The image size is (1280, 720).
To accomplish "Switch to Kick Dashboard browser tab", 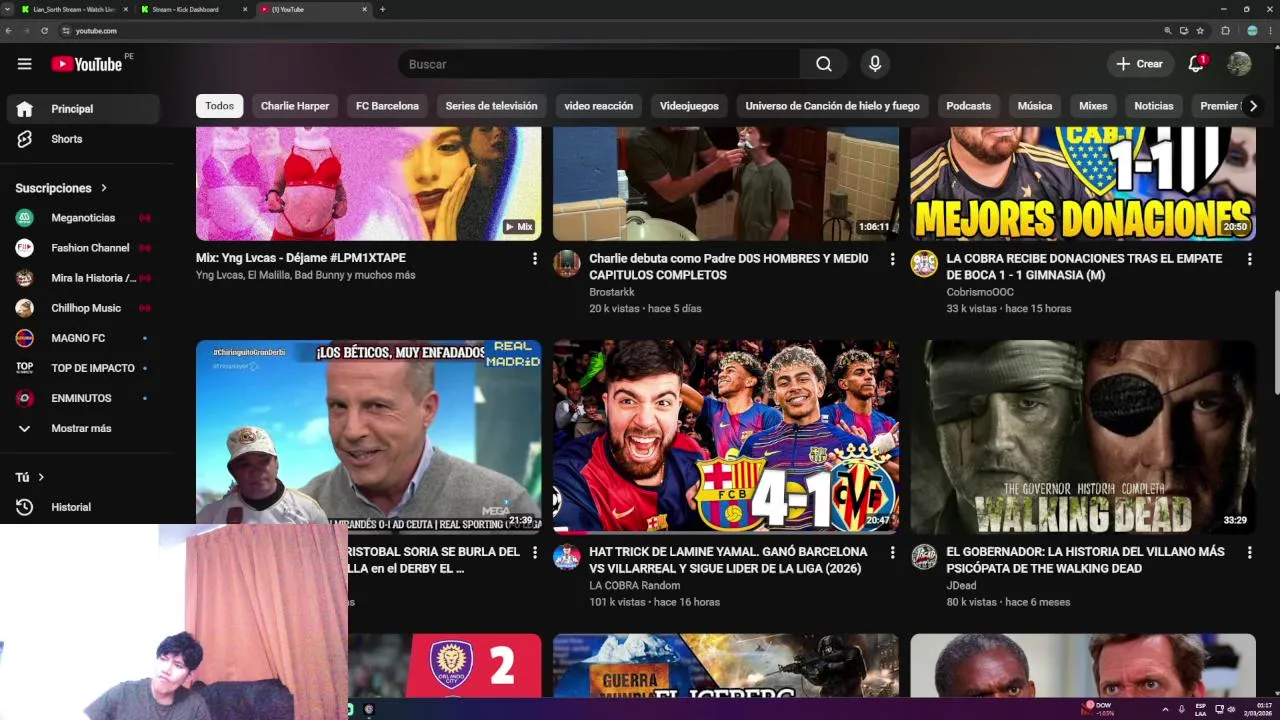I will (x=192, y=9).
